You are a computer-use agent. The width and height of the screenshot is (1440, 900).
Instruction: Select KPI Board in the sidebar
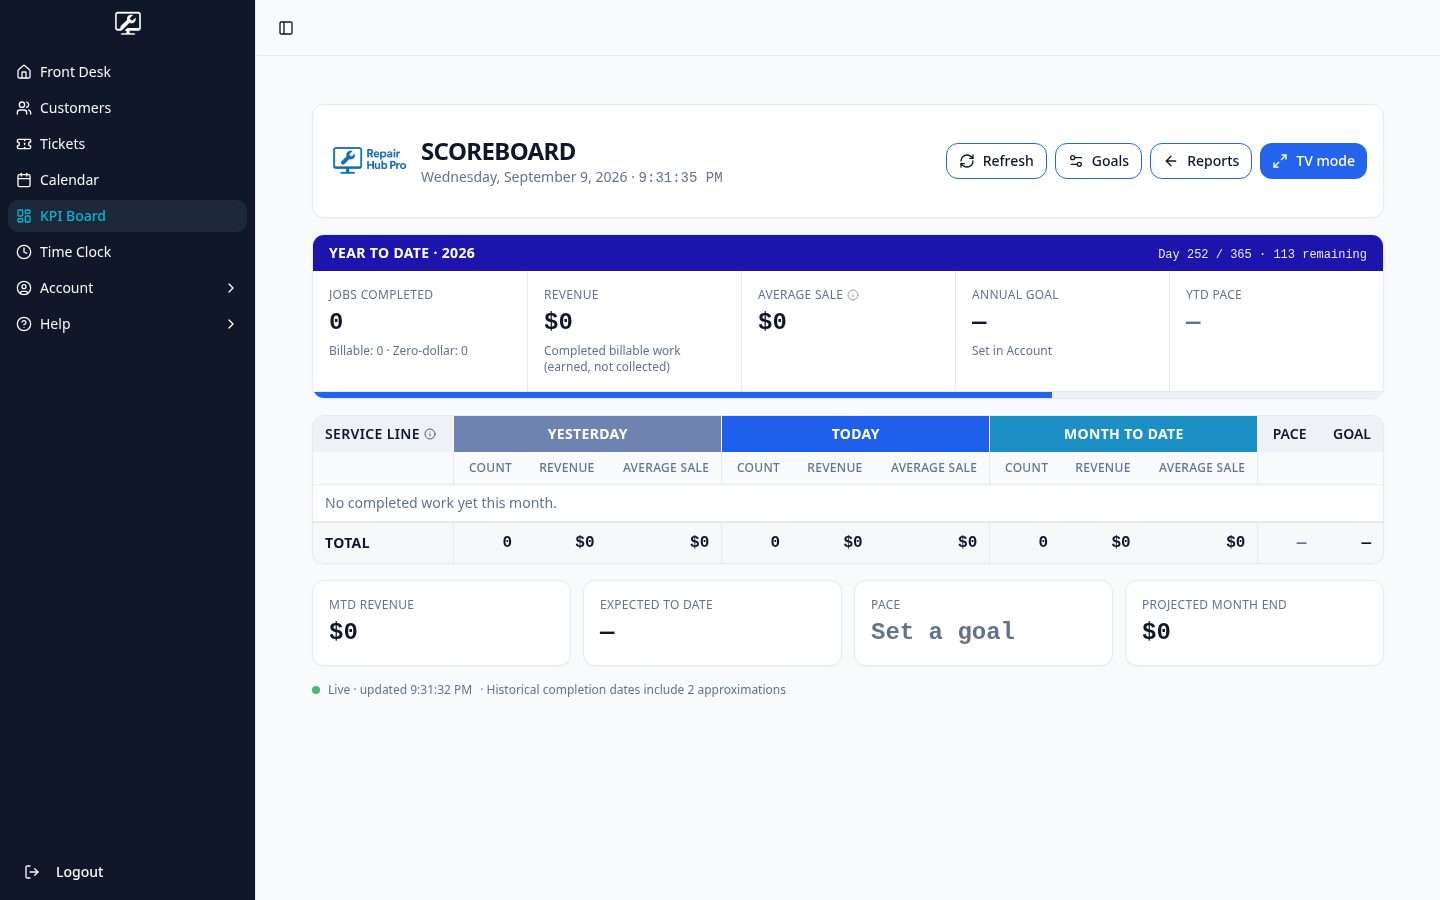127,216
